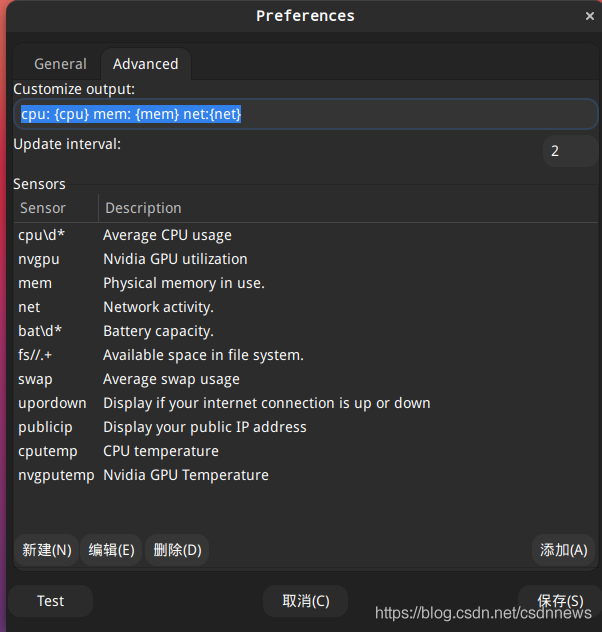Image resolution: width=602 pixels, height=632 pixels.
Task: Click the 添加(A) add button
Action: (x=563, y=549)
